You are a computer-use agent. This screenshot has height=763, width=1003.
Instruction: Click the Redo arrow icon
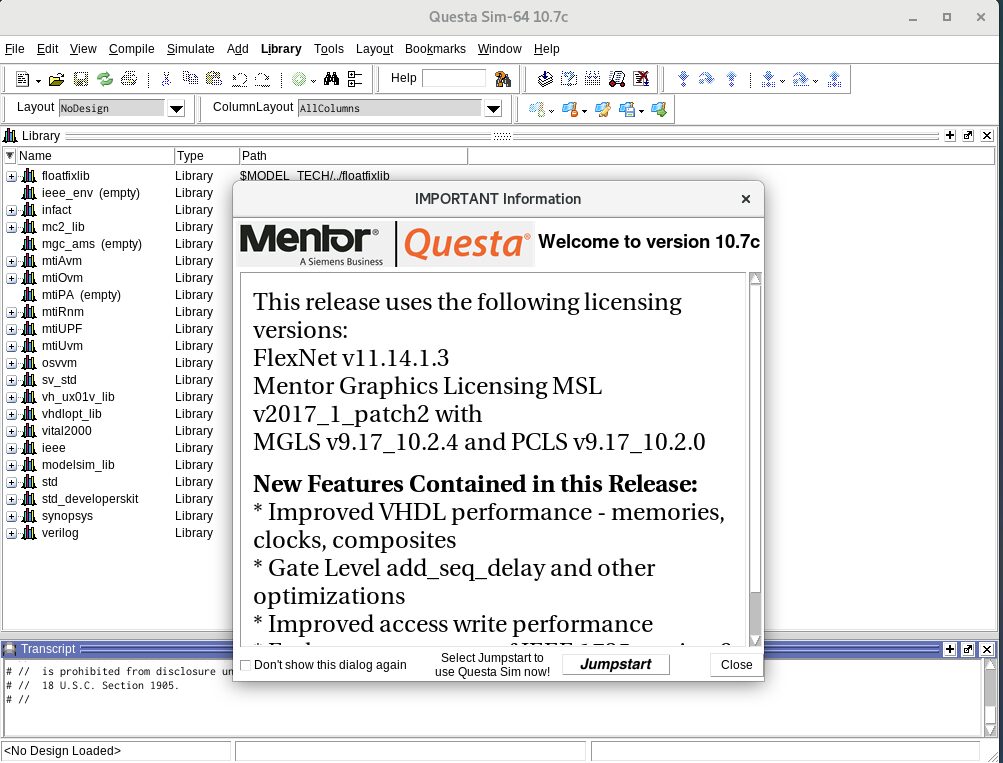pyautogui.click(x=262, y=79)
